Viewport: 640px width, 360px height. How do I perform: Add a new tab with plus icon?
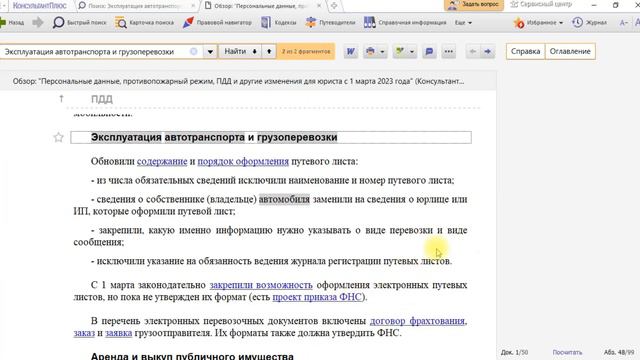tap(334, 6)
